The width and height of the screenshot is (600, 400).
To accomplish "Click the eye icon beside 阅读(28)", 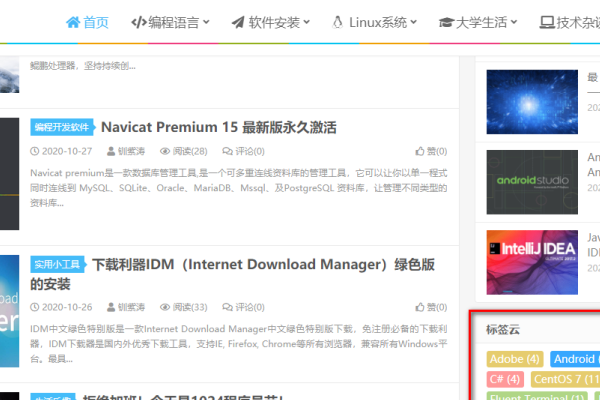I will [x=164, y=151].
